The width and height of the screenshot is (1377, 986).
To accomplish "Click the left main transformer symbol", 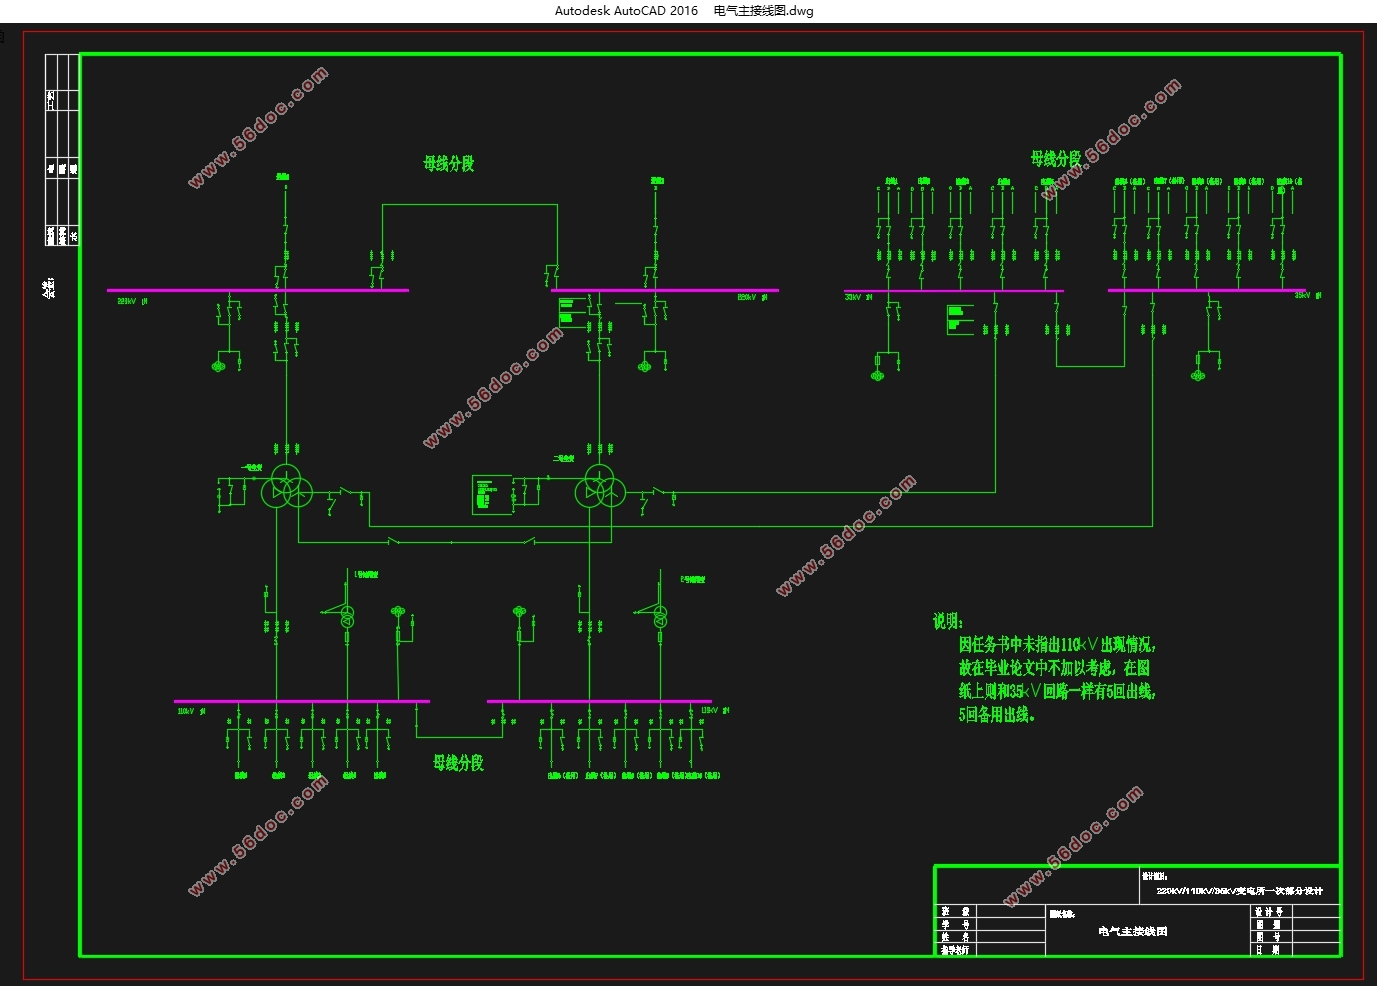I will click(x=286, y=491).
